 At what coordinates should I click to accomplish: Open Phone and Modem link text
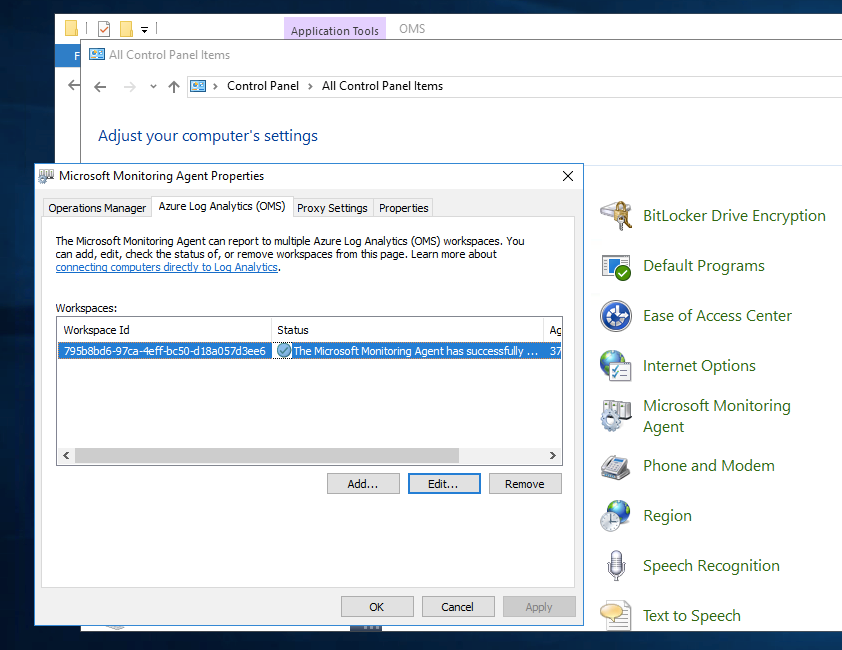(709, 466)
